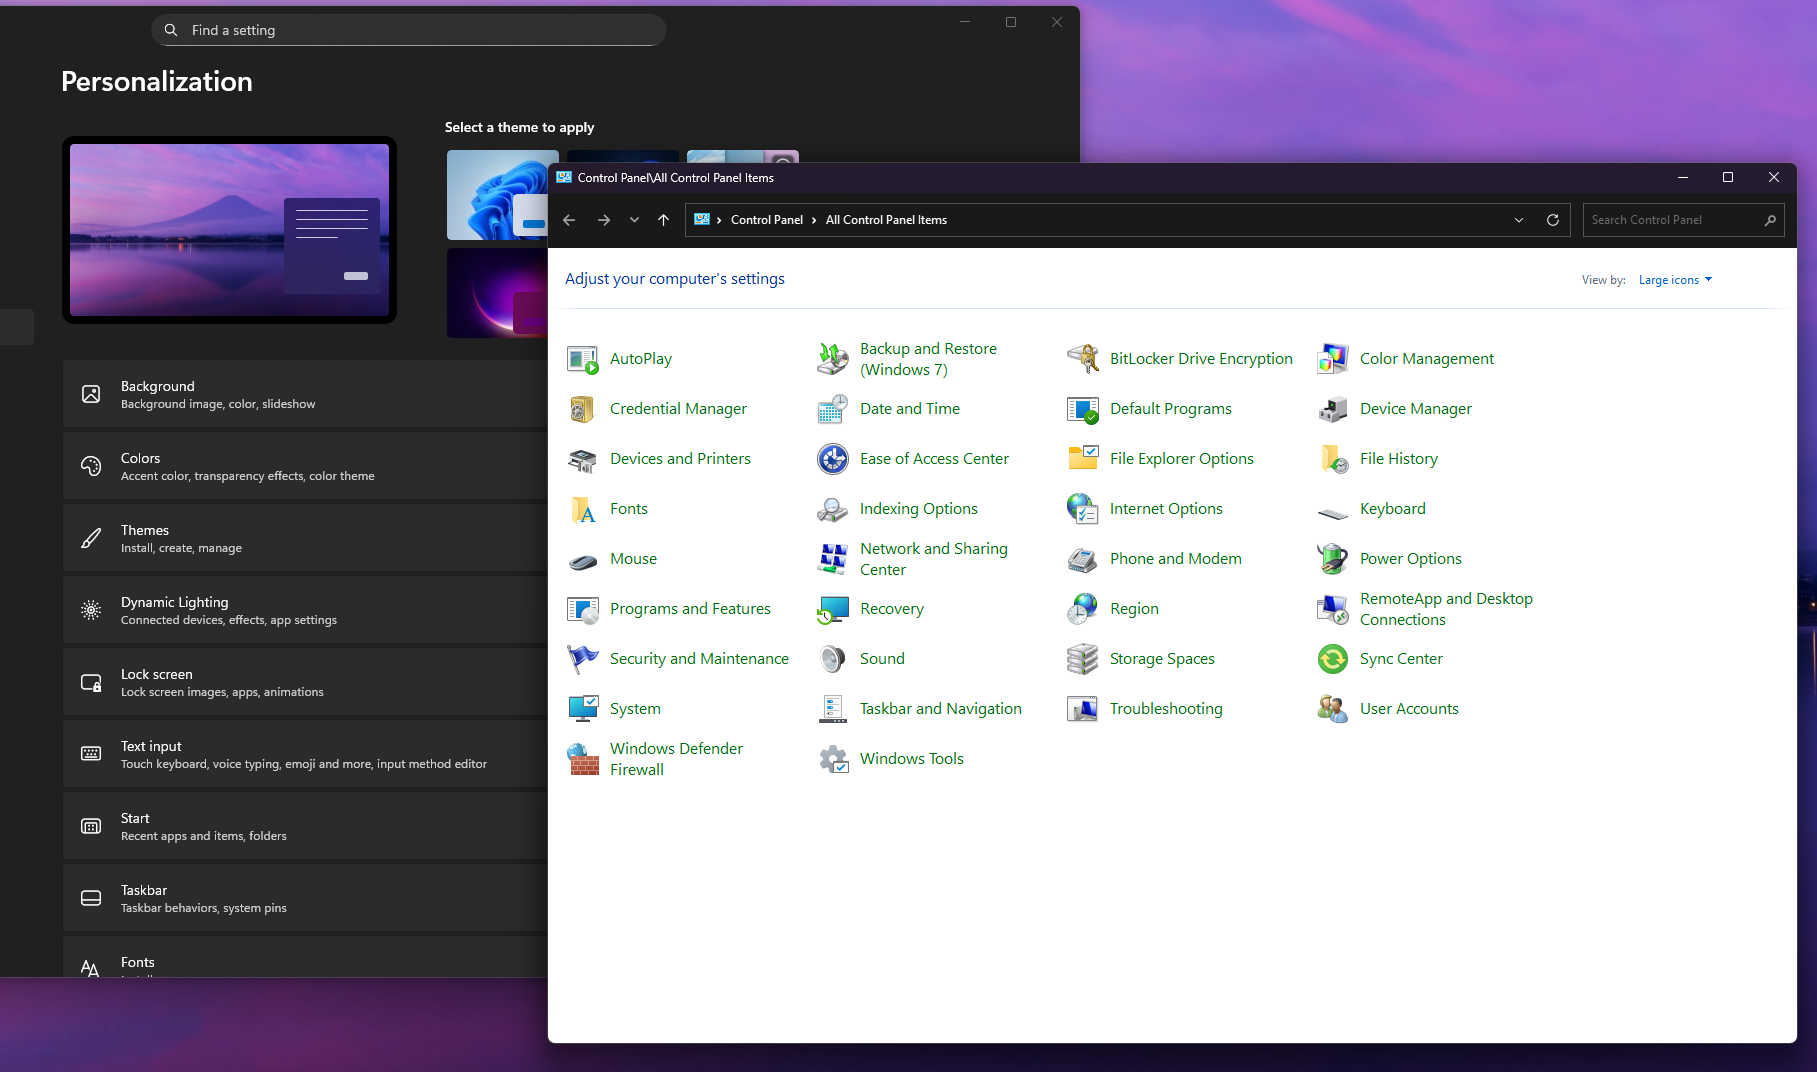1817x1072 pixels.
Task: Expand the chevron after Control Panel breadcrumb
Action: (x=814, y=220)
